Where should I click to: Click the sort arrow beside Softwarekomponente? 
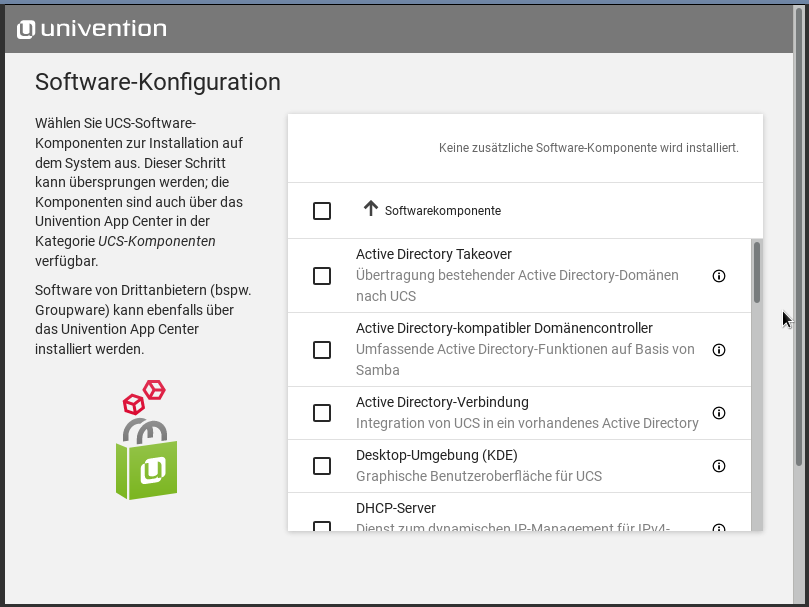tap(371, 209)
